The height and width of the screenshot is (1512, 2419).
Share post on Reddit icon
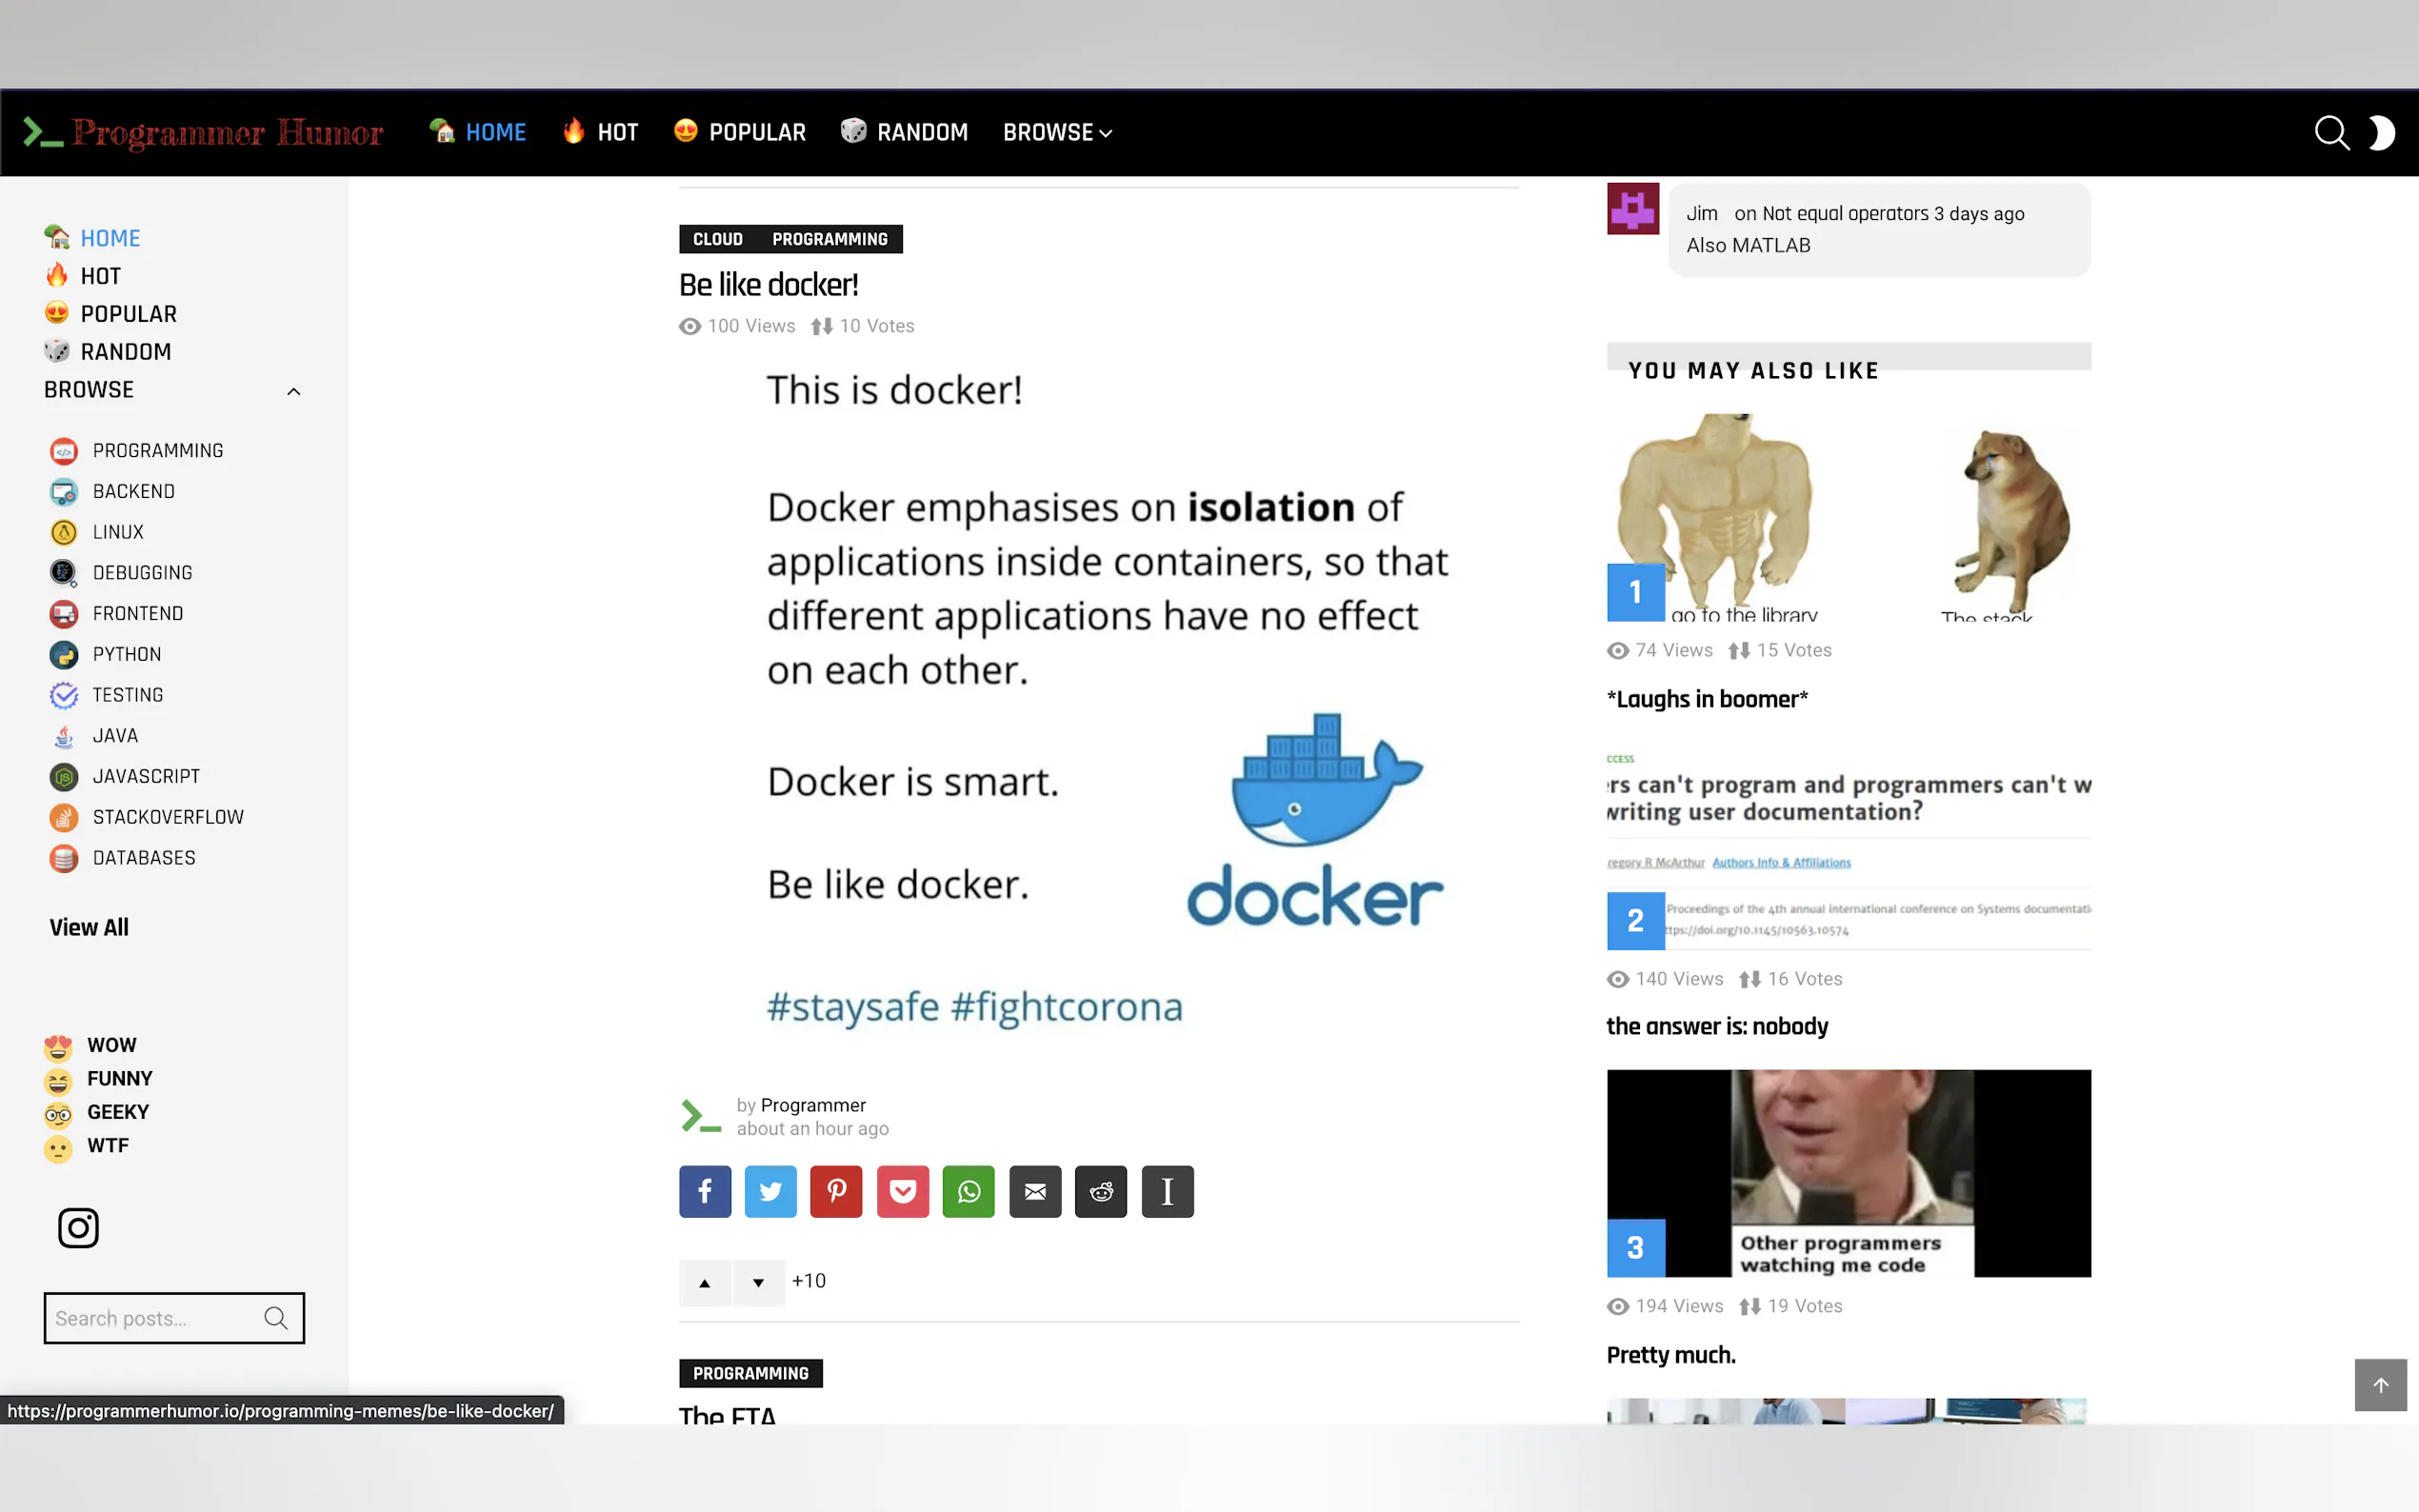1101,1191
